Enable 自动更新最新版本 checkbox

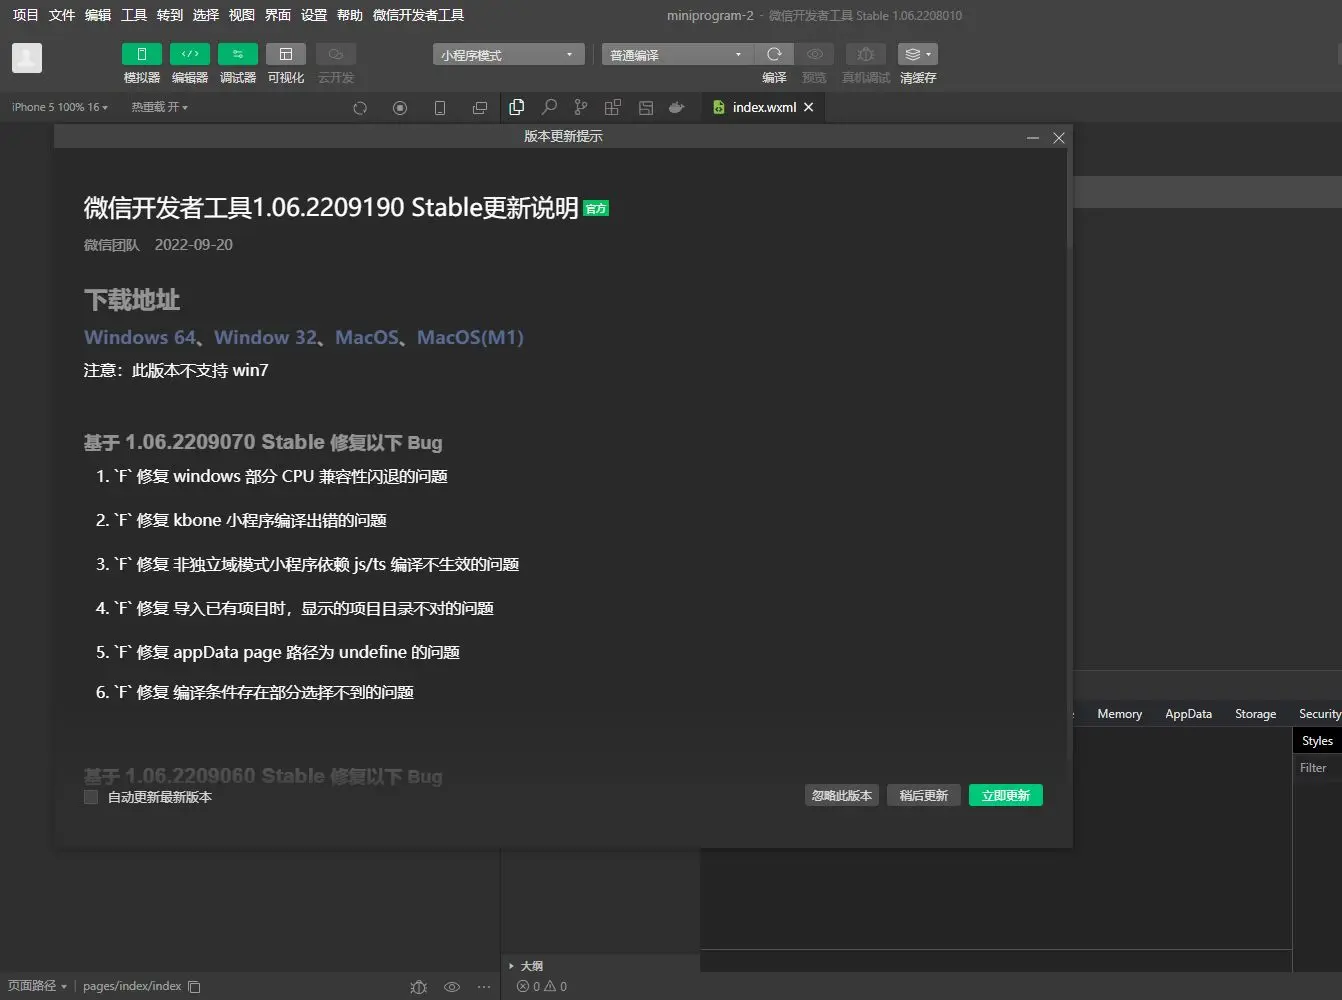pos(91,797)
